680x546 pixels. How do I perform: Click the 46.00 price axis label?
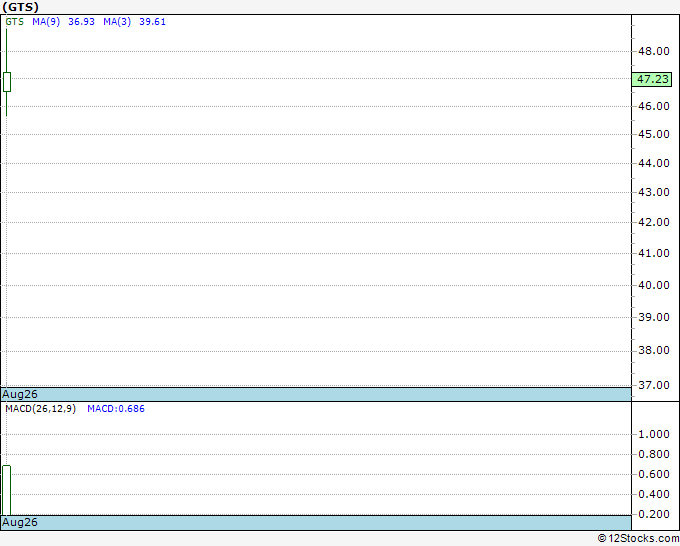point(654,106)
